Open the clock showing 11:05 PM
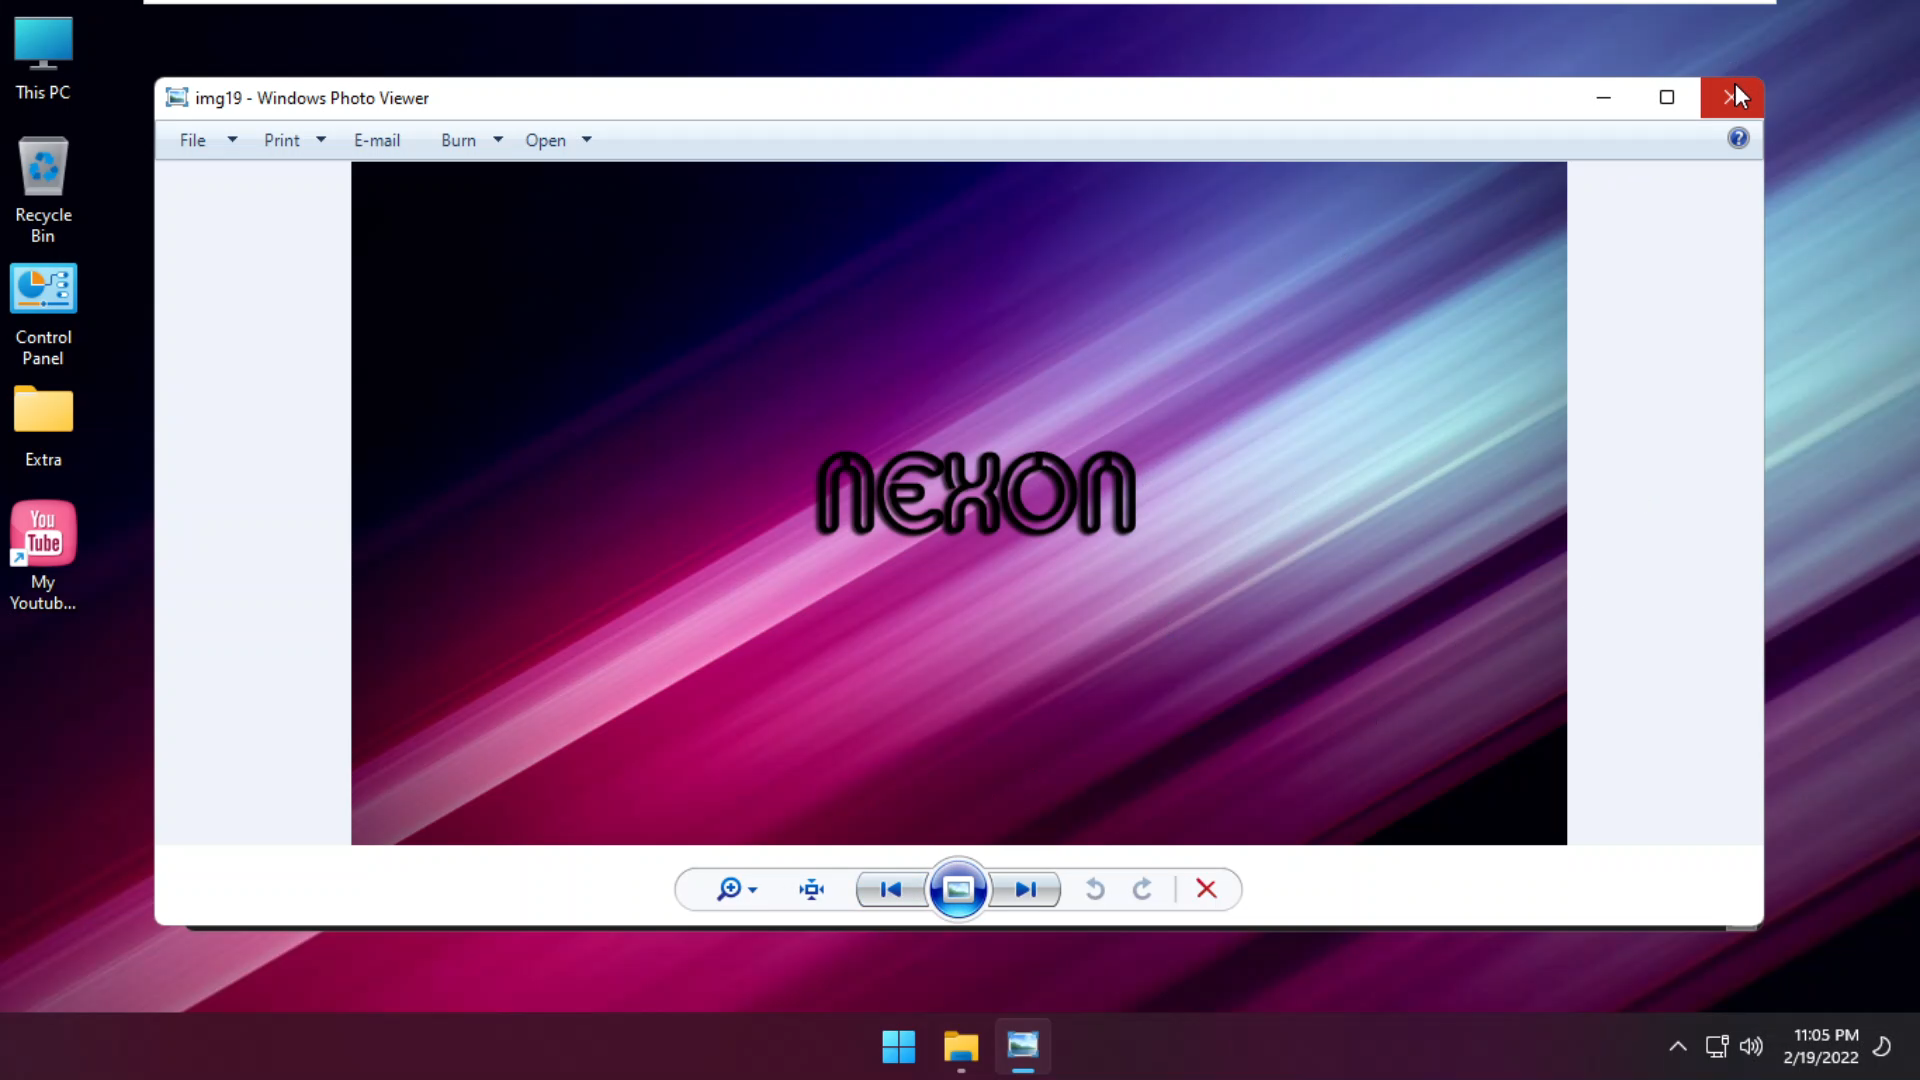The image size is (1920, 1080). pos(1821,1046)
